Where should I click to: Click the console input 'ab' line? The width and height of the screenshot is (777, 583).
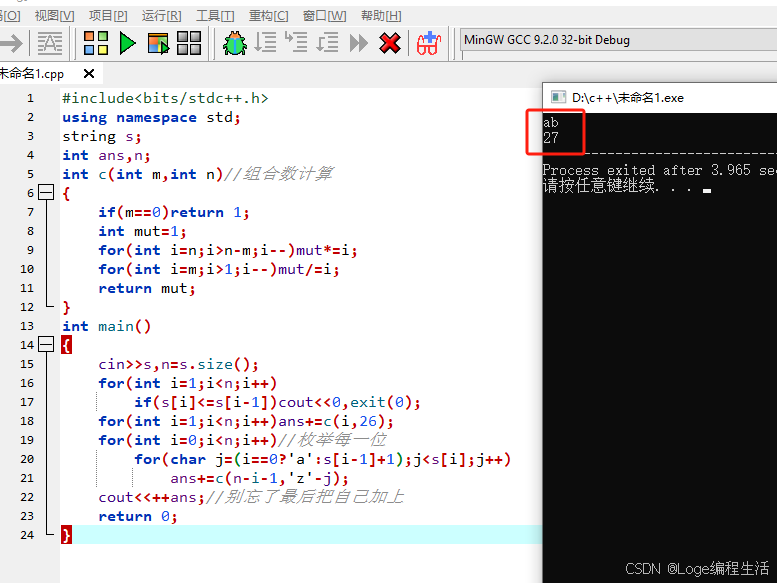coord(551,122)
